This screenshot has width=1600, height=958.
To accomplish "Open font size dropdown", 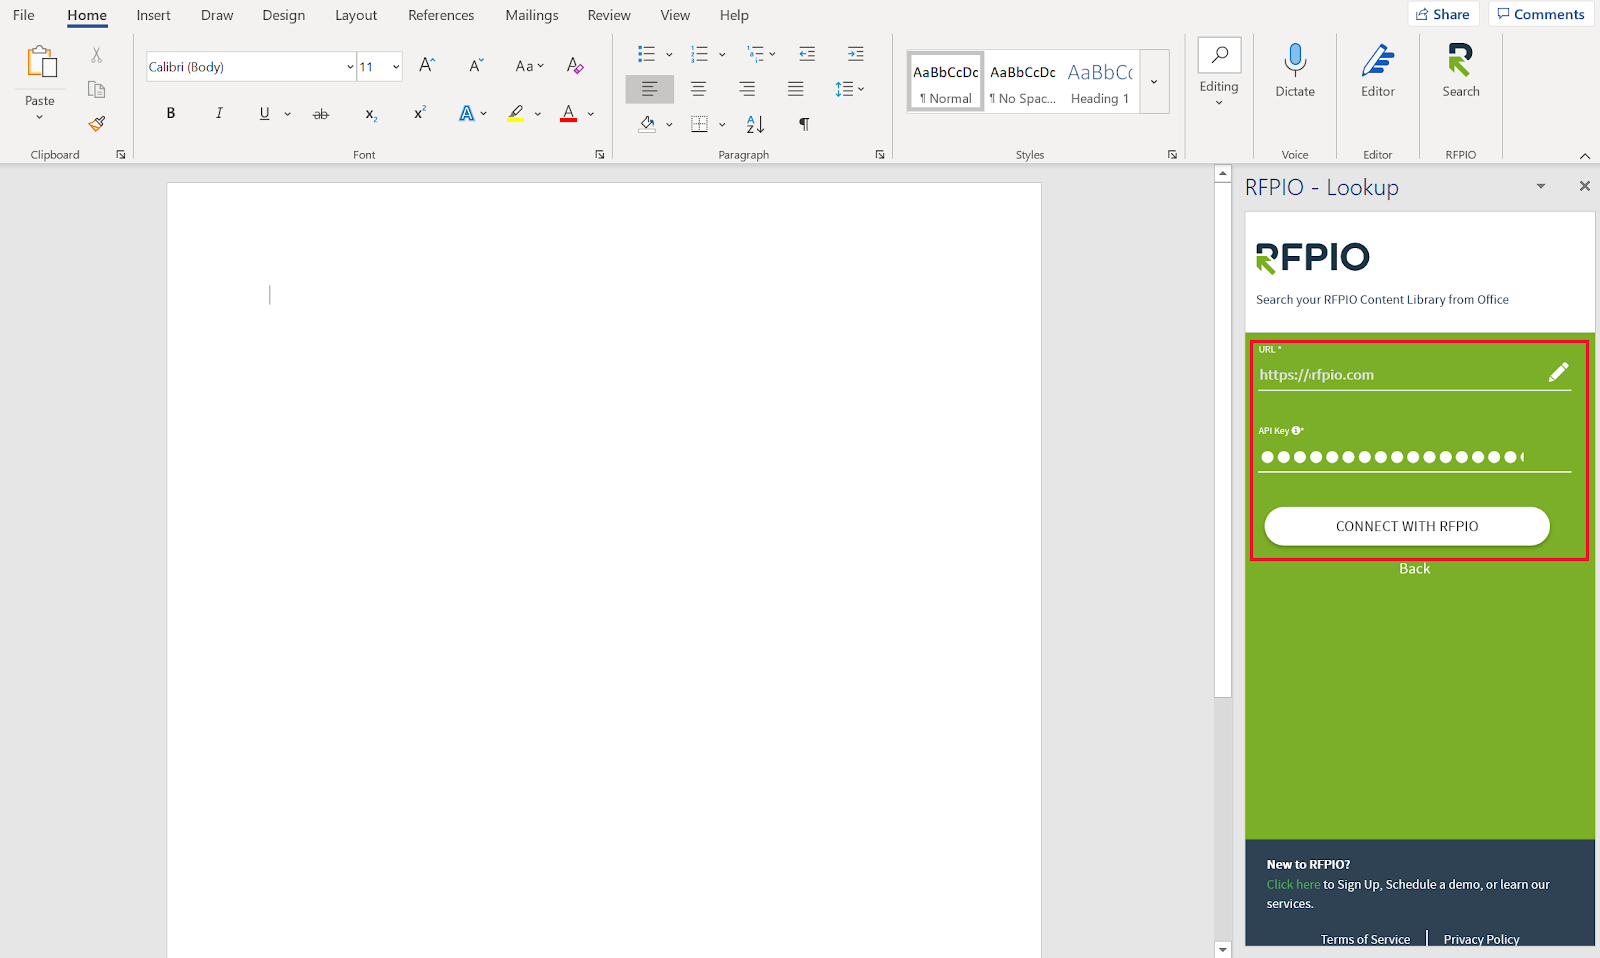I will pyautogui.click(x=396, y=67).
